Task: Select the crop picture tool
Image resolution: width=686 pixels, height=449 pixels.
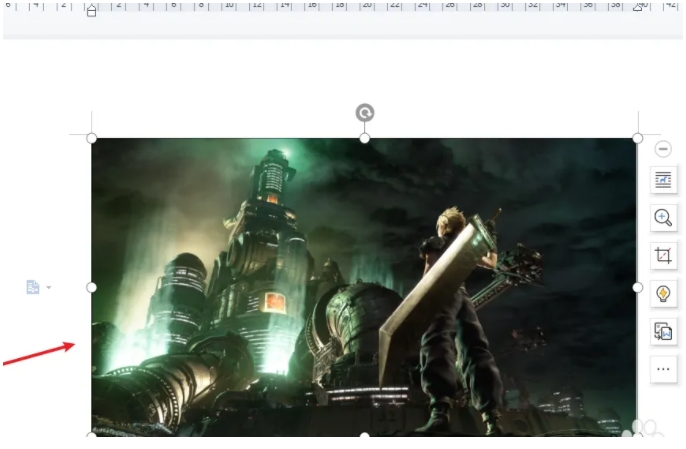Action: [x=663, y=256]
